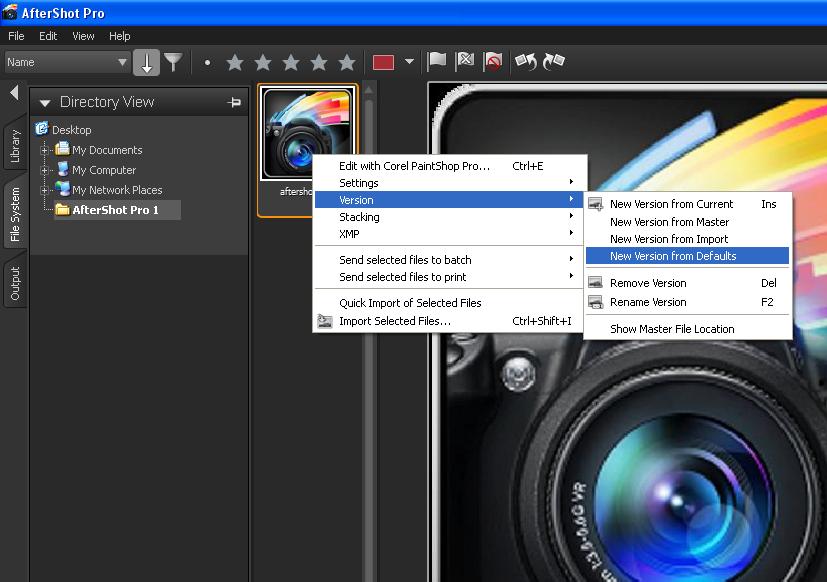Expand the My Computer tree node

(45, 170)
